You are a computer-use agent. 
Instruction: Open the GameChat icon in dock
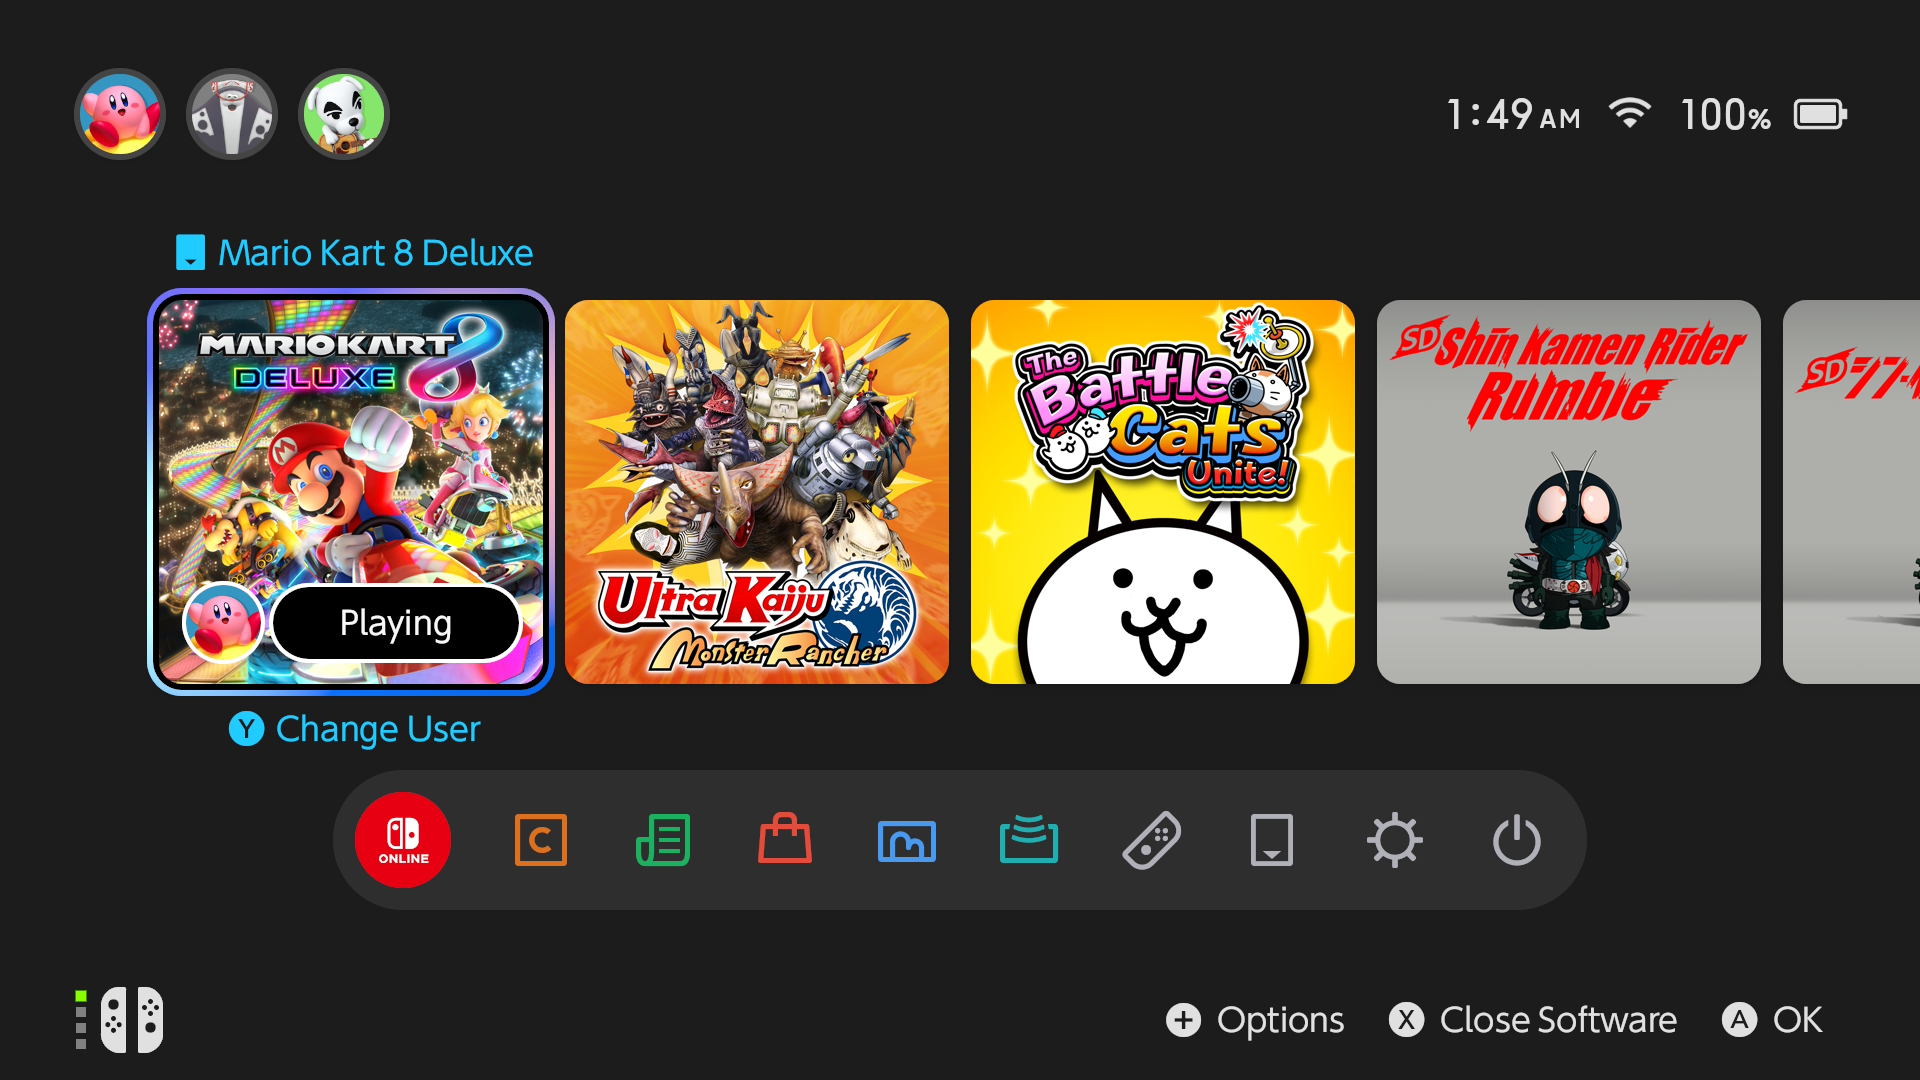(x=541, y=840)
